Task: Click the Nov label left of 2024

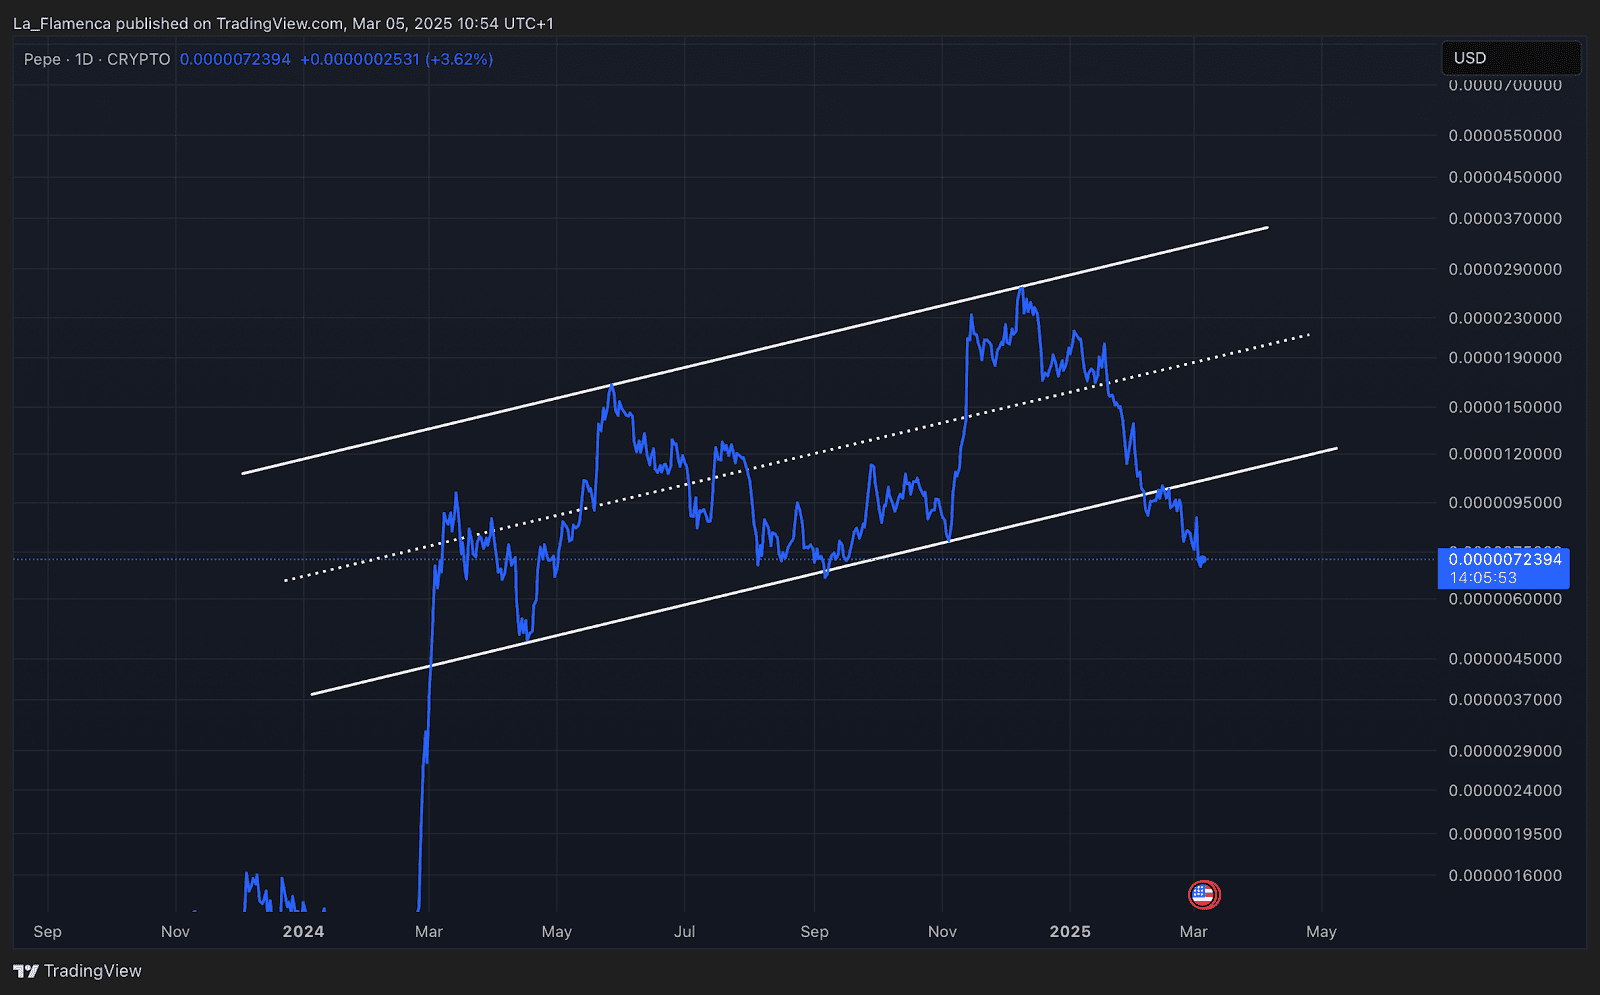Action: [x=175, y=932]
